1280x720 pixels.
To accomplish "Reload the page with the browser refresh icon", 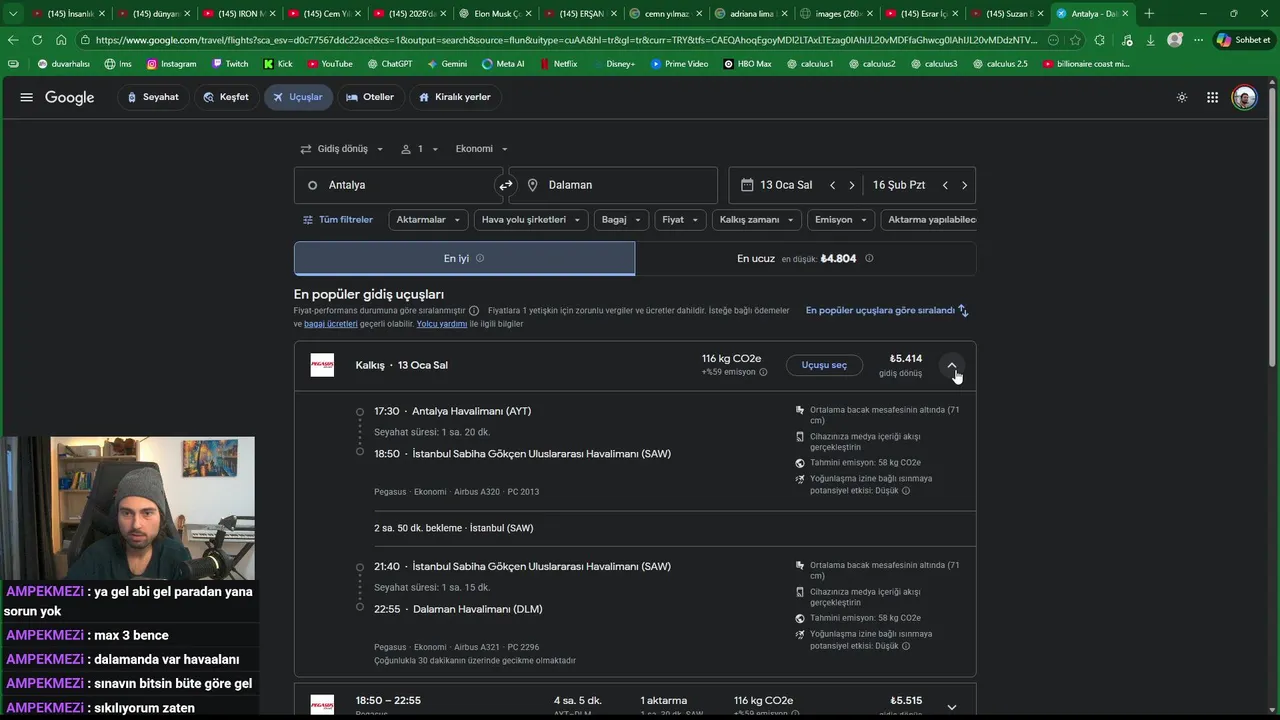I will 37,40.
